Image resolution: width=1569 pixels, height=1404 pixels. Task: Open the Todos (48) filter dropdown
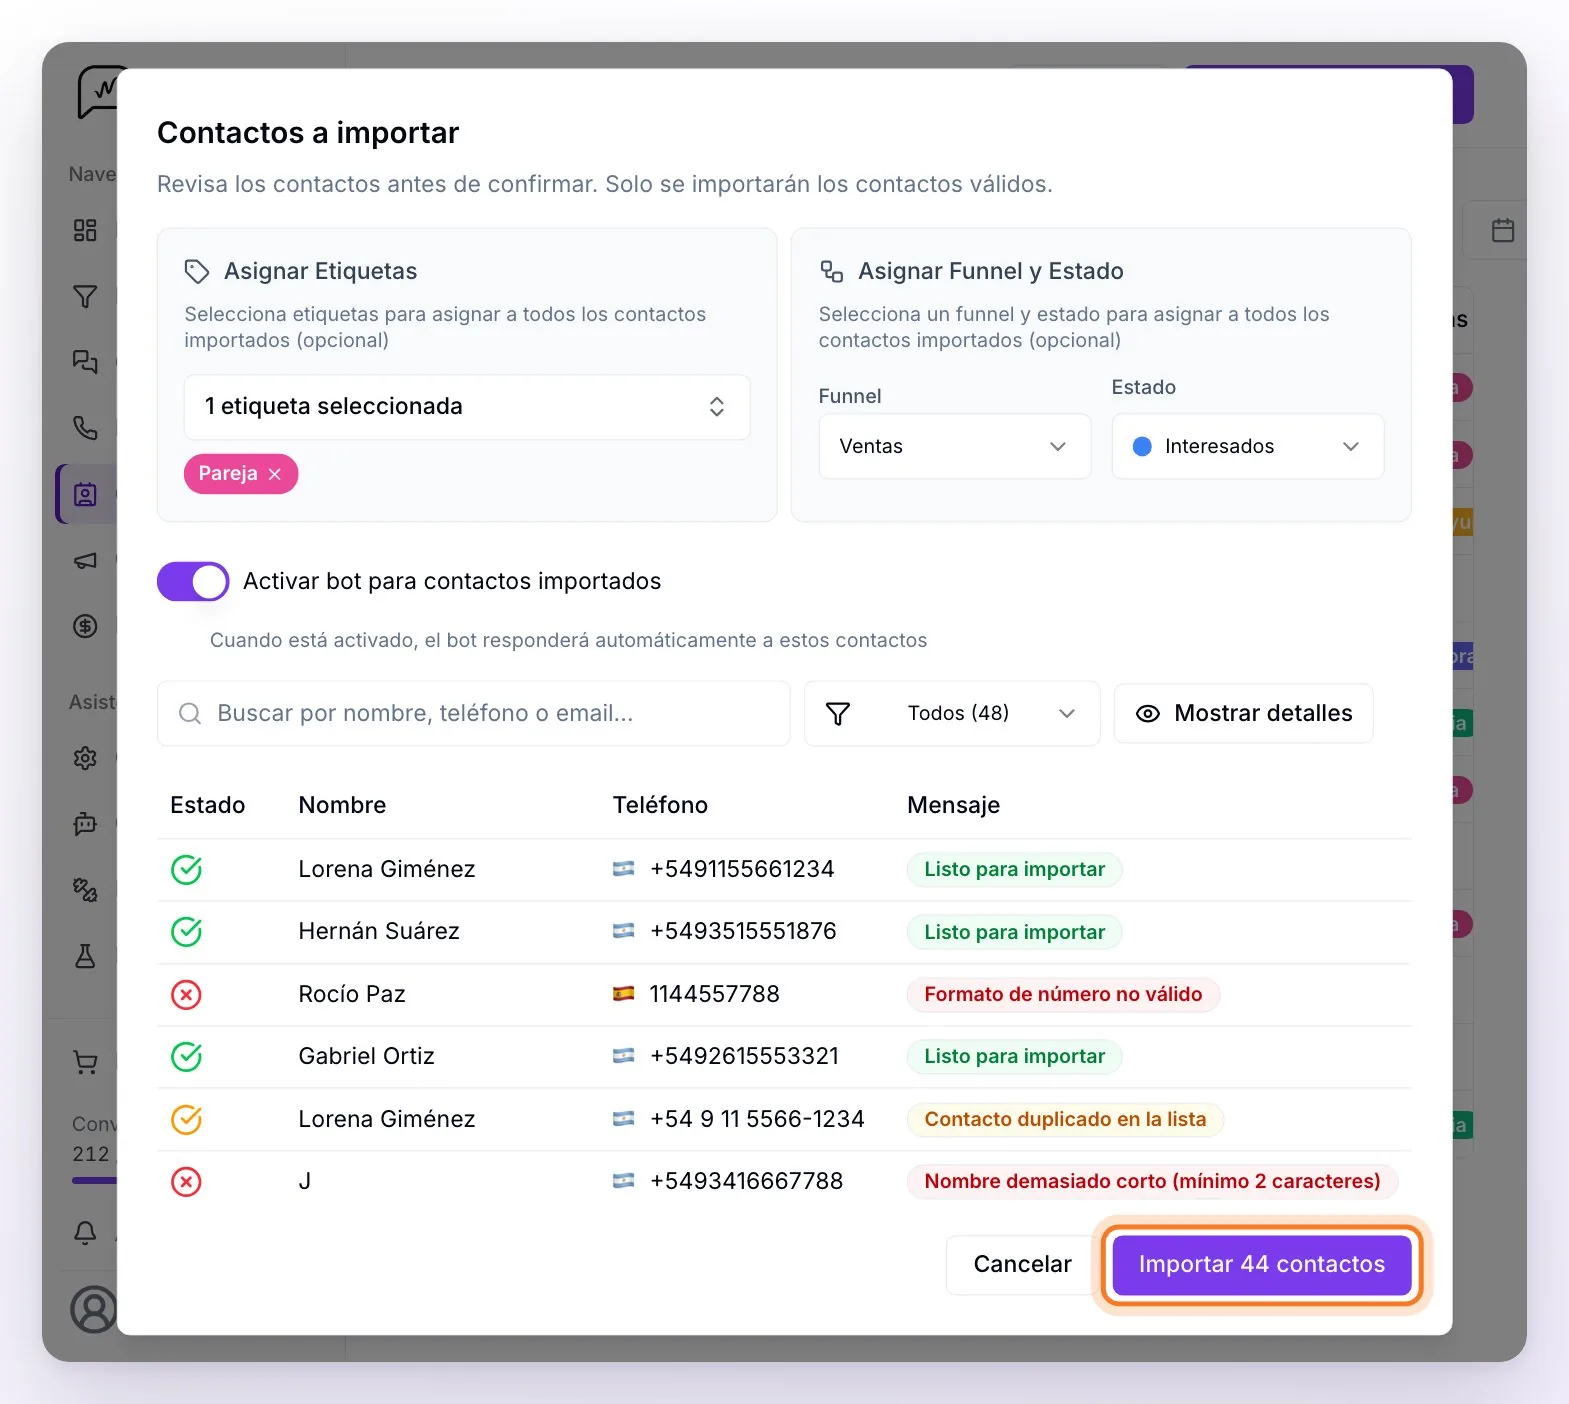(x=952, y=713)
